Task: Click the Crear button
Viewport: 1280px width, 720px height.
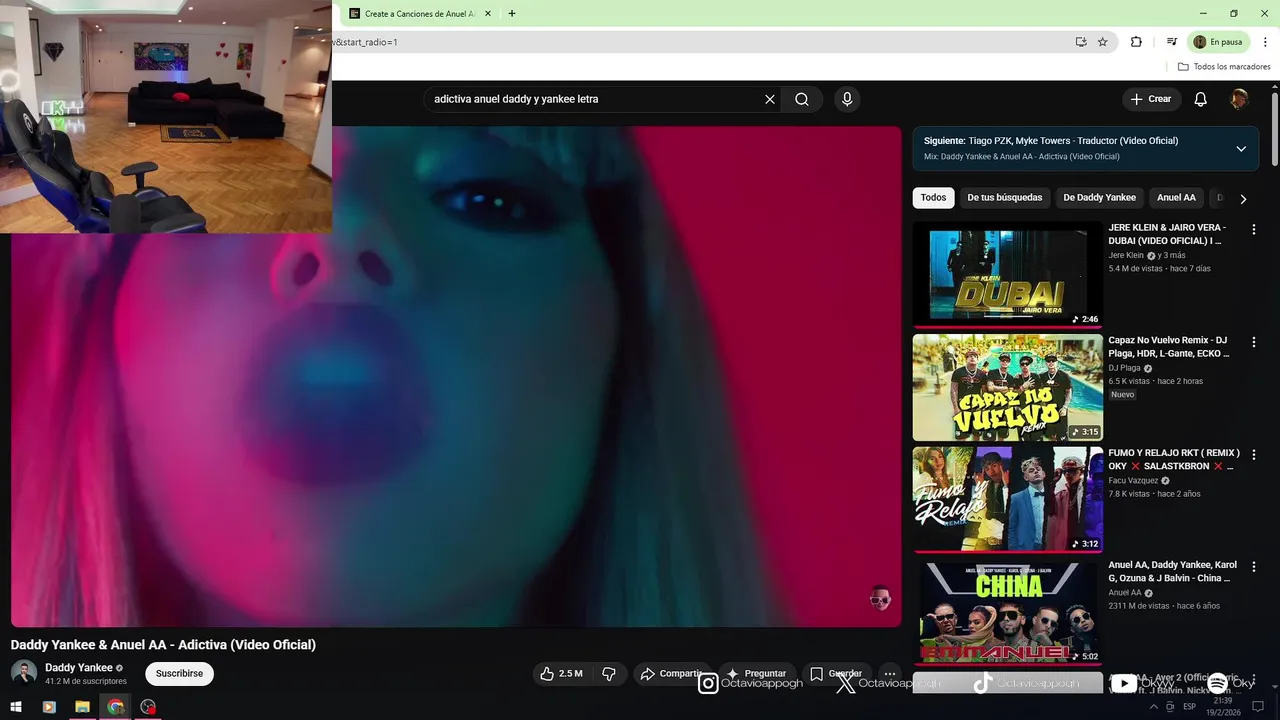Action: point(1151,99)
